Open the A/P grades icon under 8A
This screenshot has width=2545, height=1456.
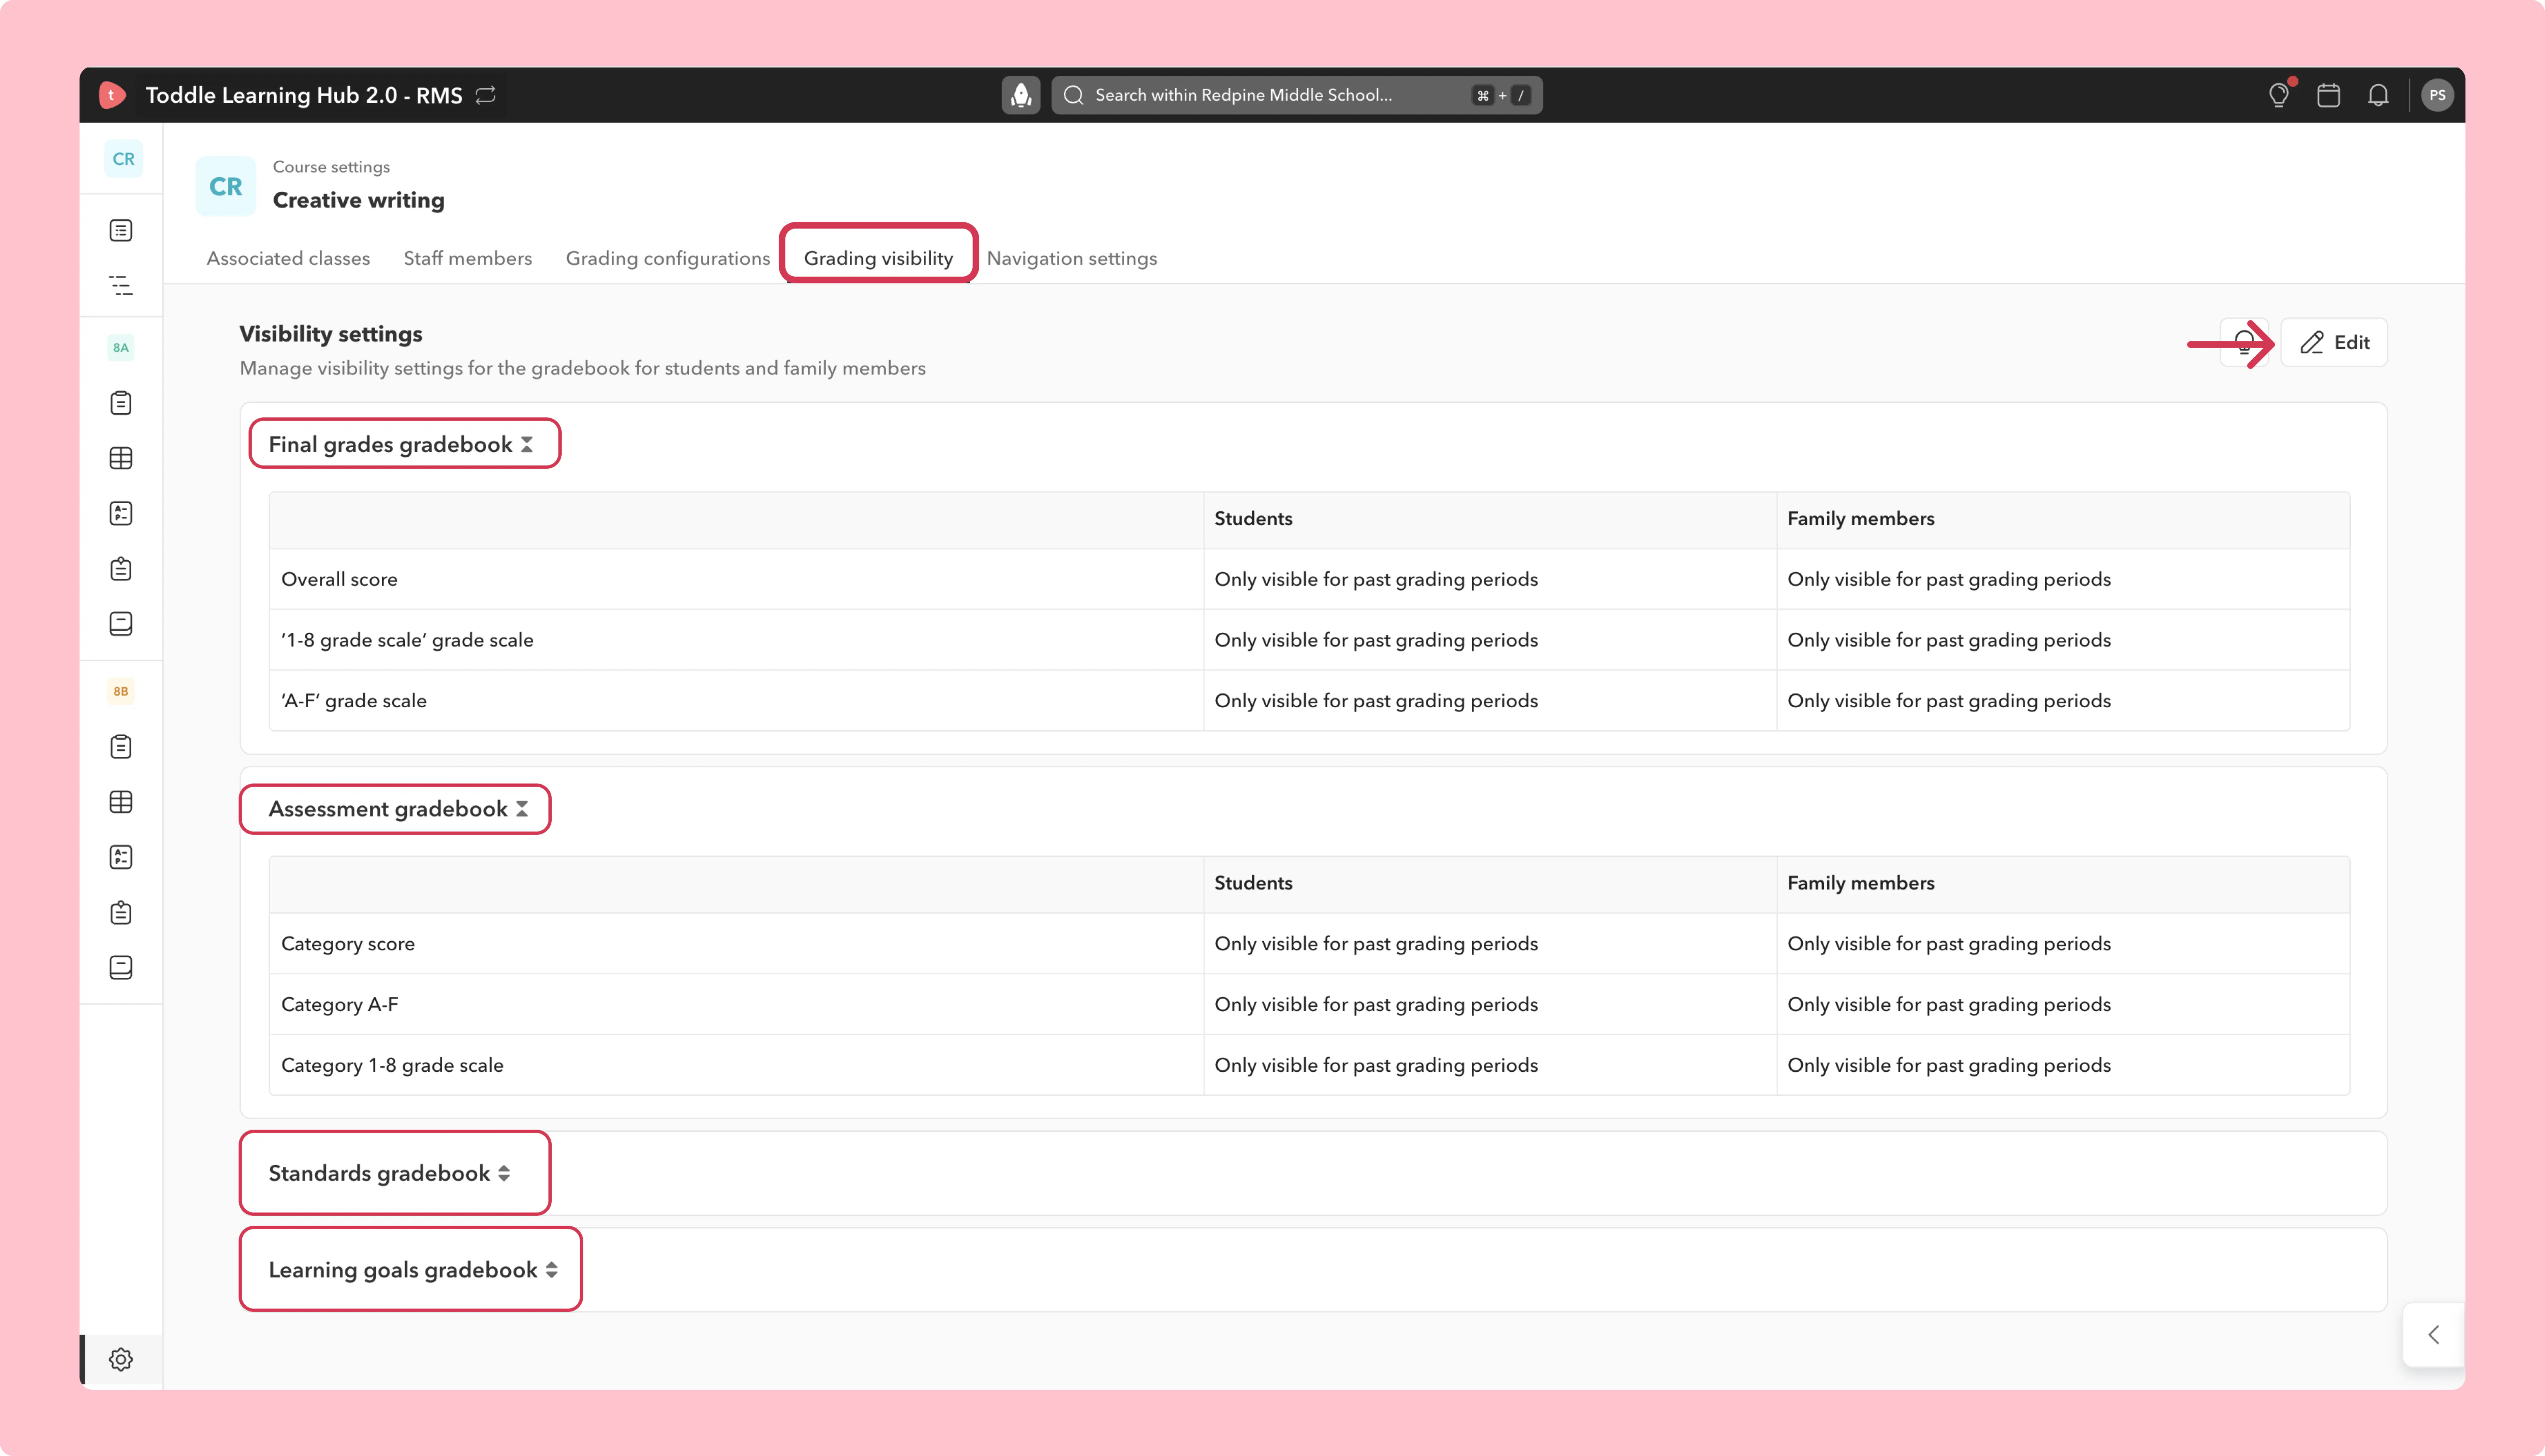point(121,514)
